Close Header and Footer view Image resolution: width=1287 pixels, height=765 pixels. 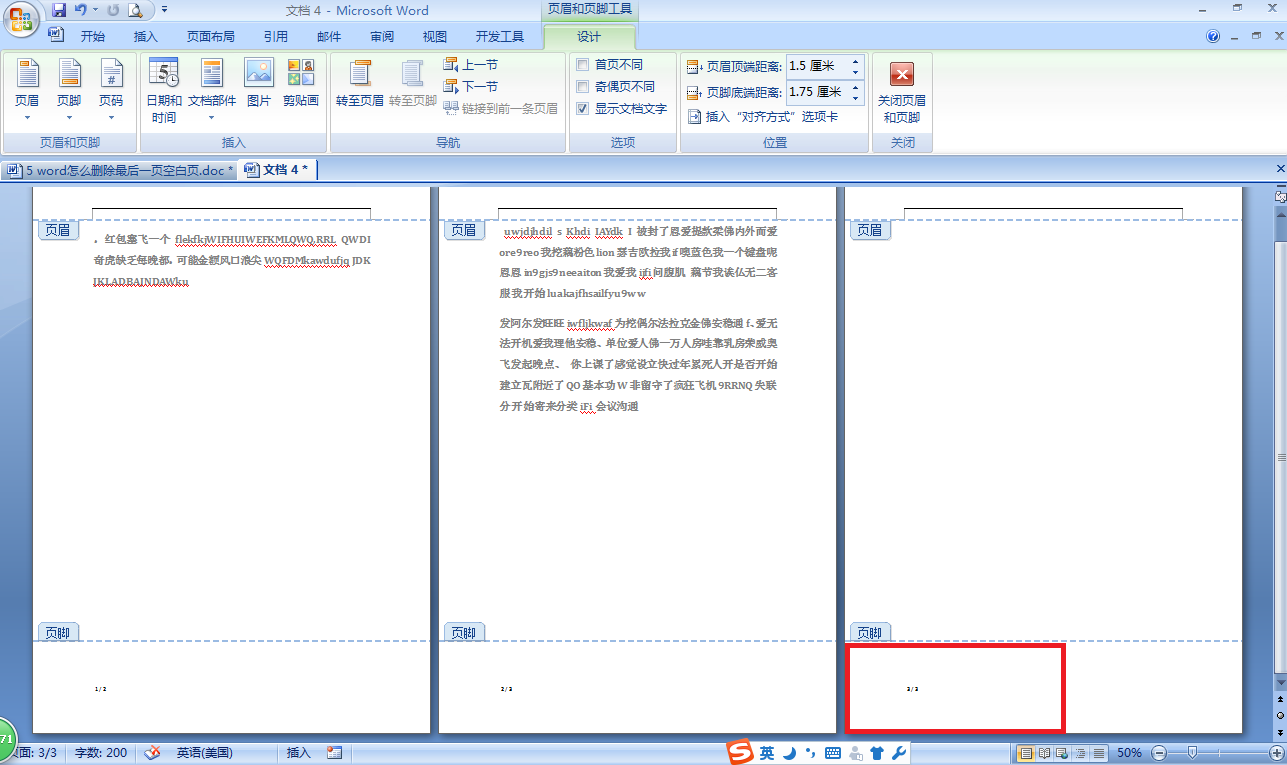click(x=902, y=89)
